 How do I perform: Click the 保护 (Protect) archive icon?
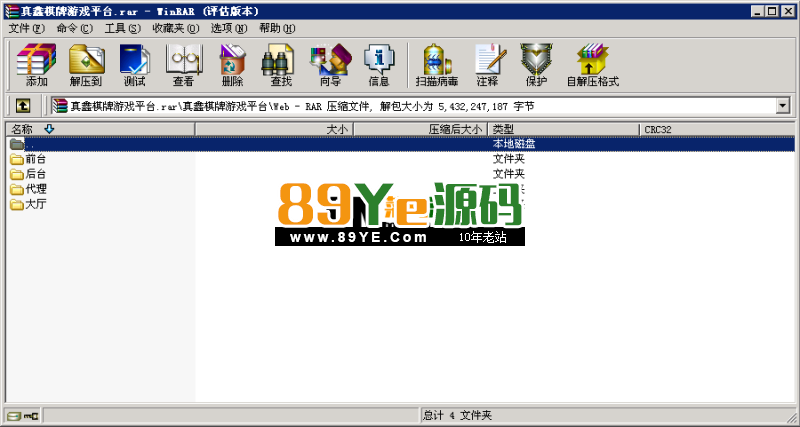(x=536, y=65)
